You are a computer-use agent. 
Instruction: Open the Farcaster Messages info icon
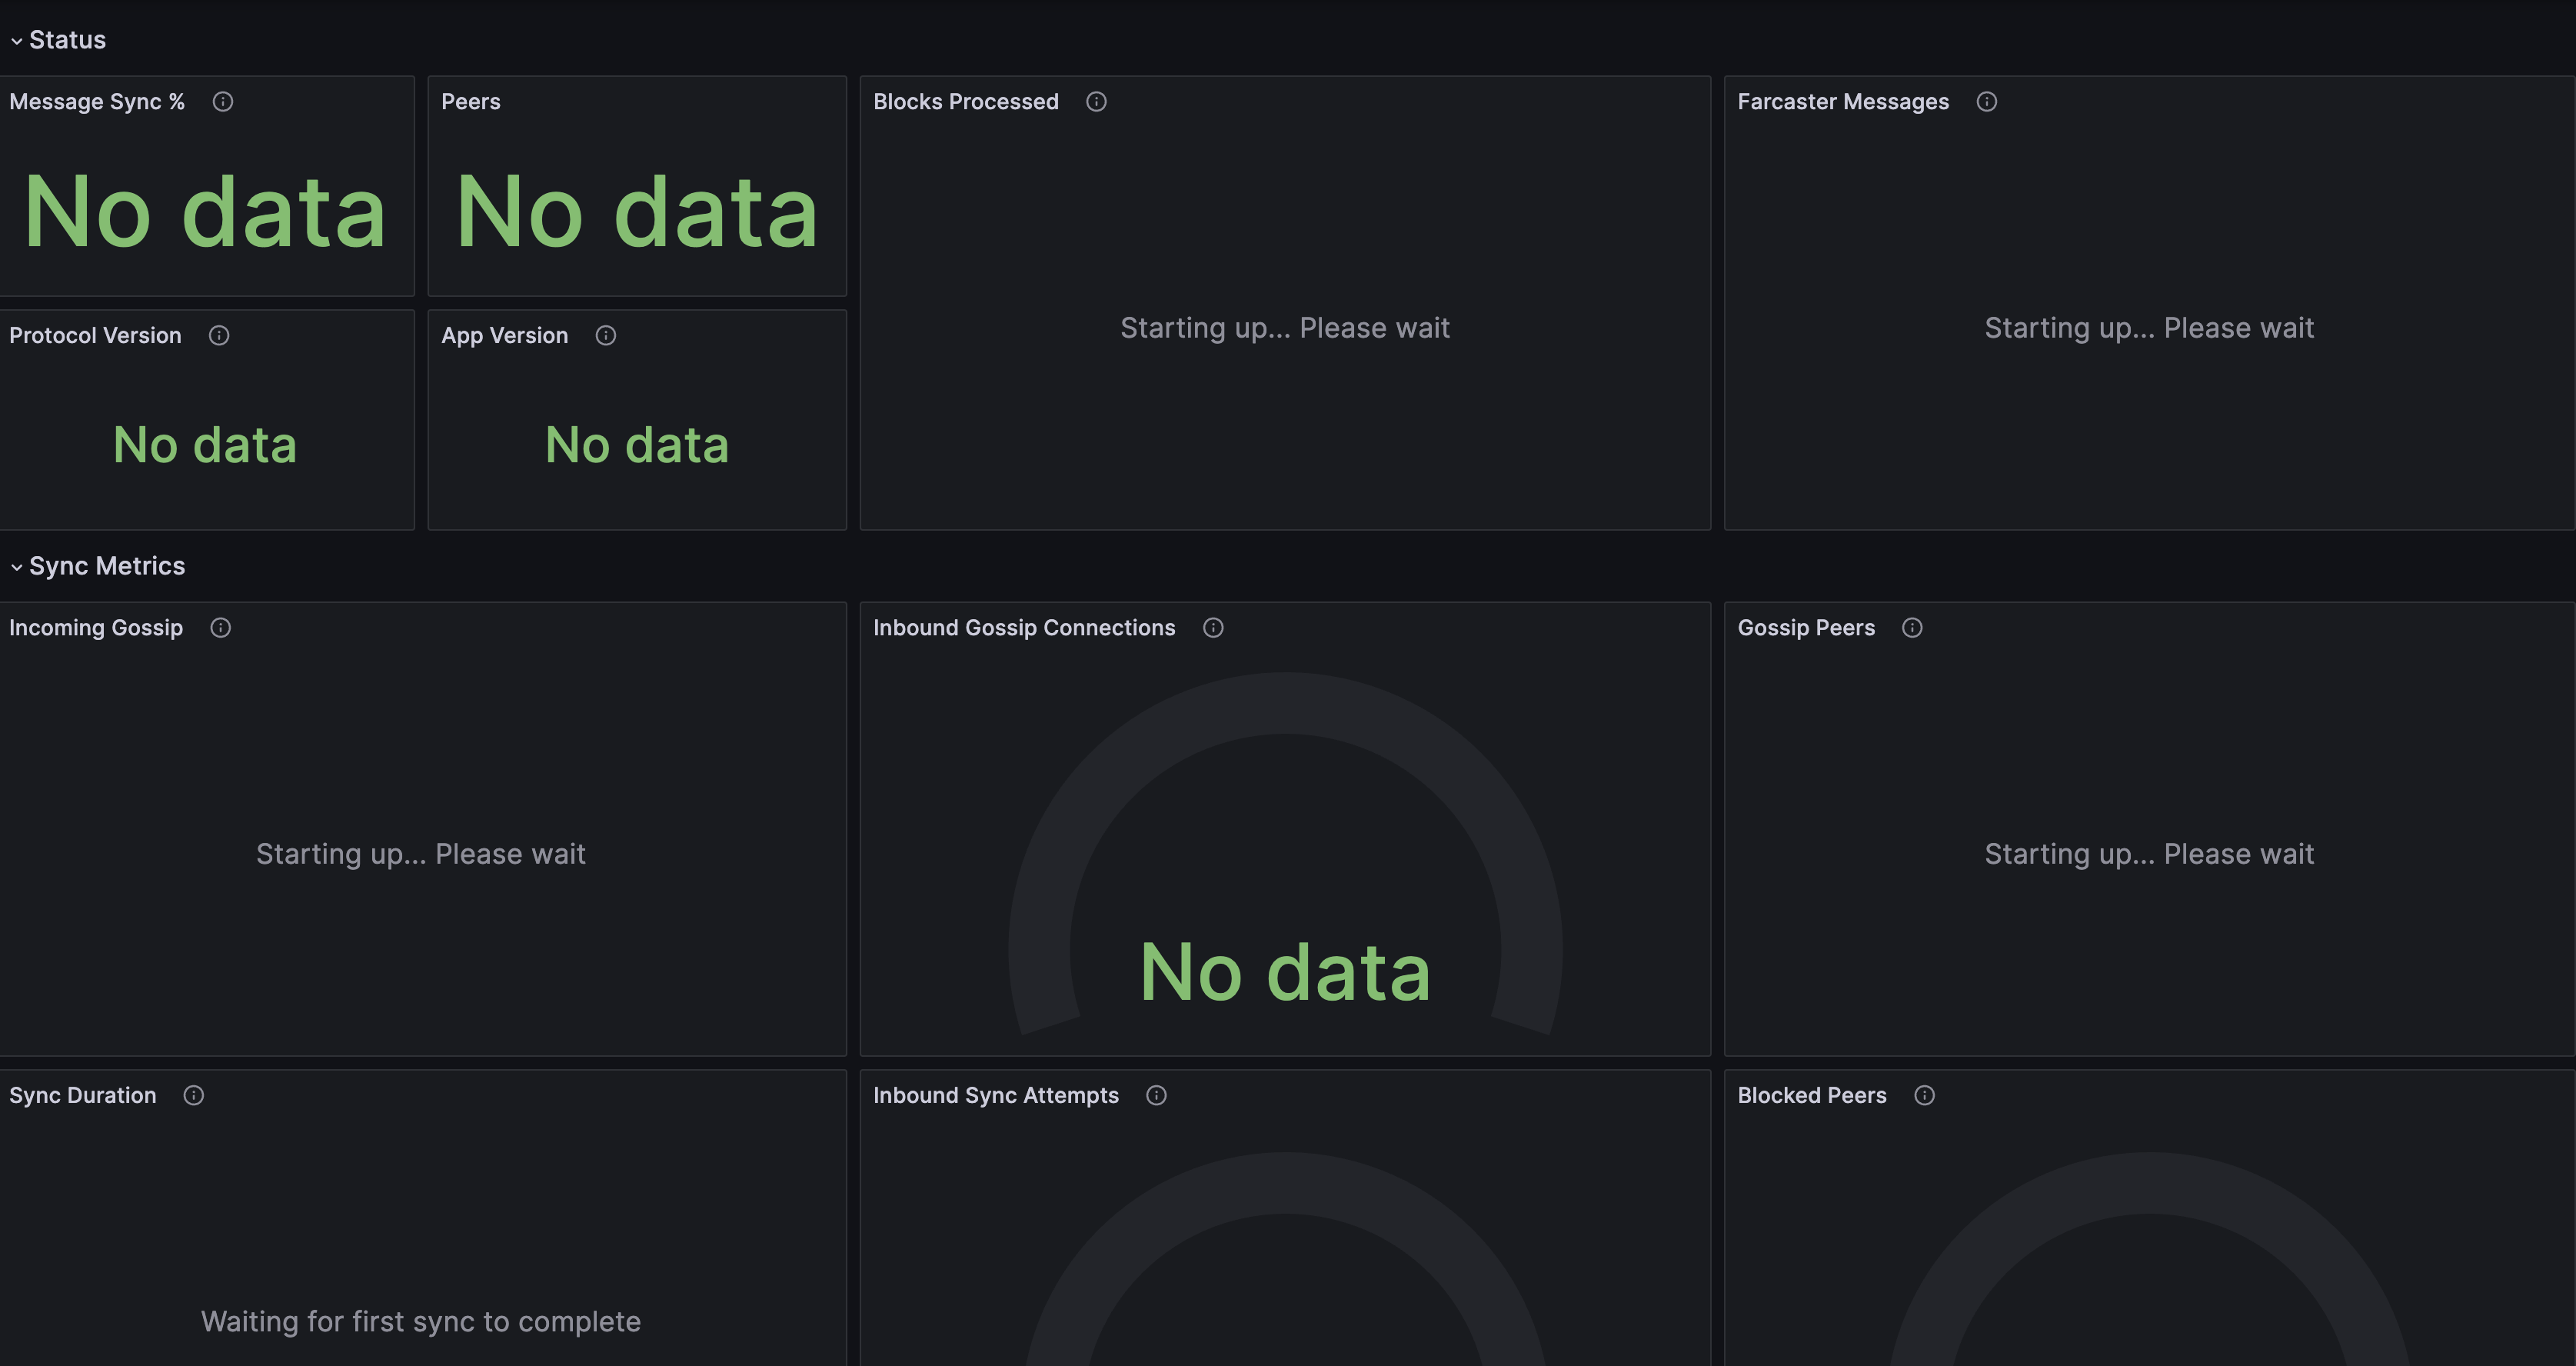[x=1987, y=102]
